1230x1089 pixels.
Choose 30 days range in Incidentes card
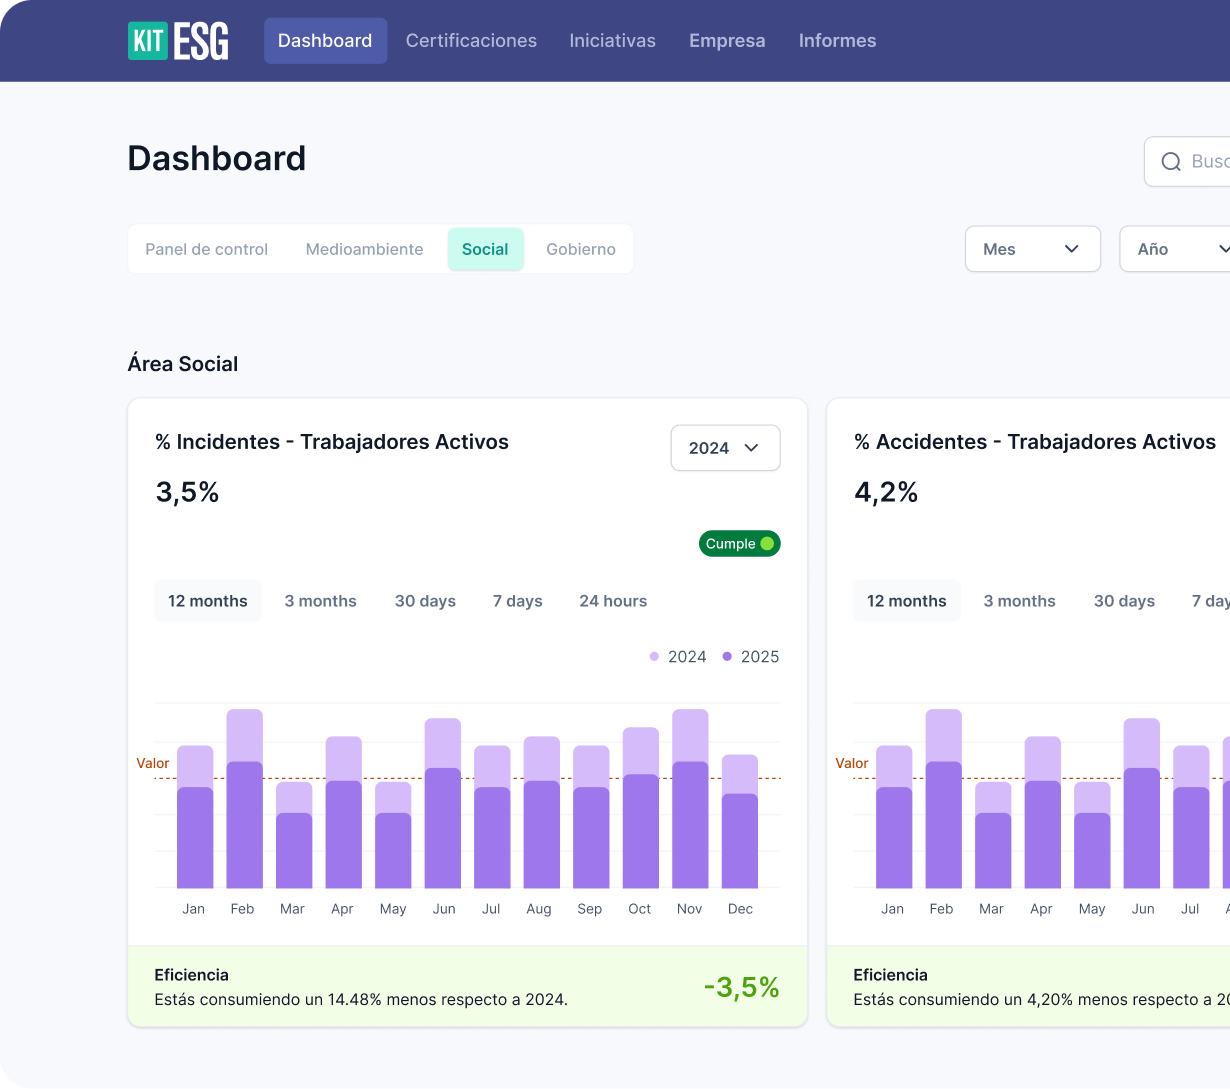click(425, 601)
